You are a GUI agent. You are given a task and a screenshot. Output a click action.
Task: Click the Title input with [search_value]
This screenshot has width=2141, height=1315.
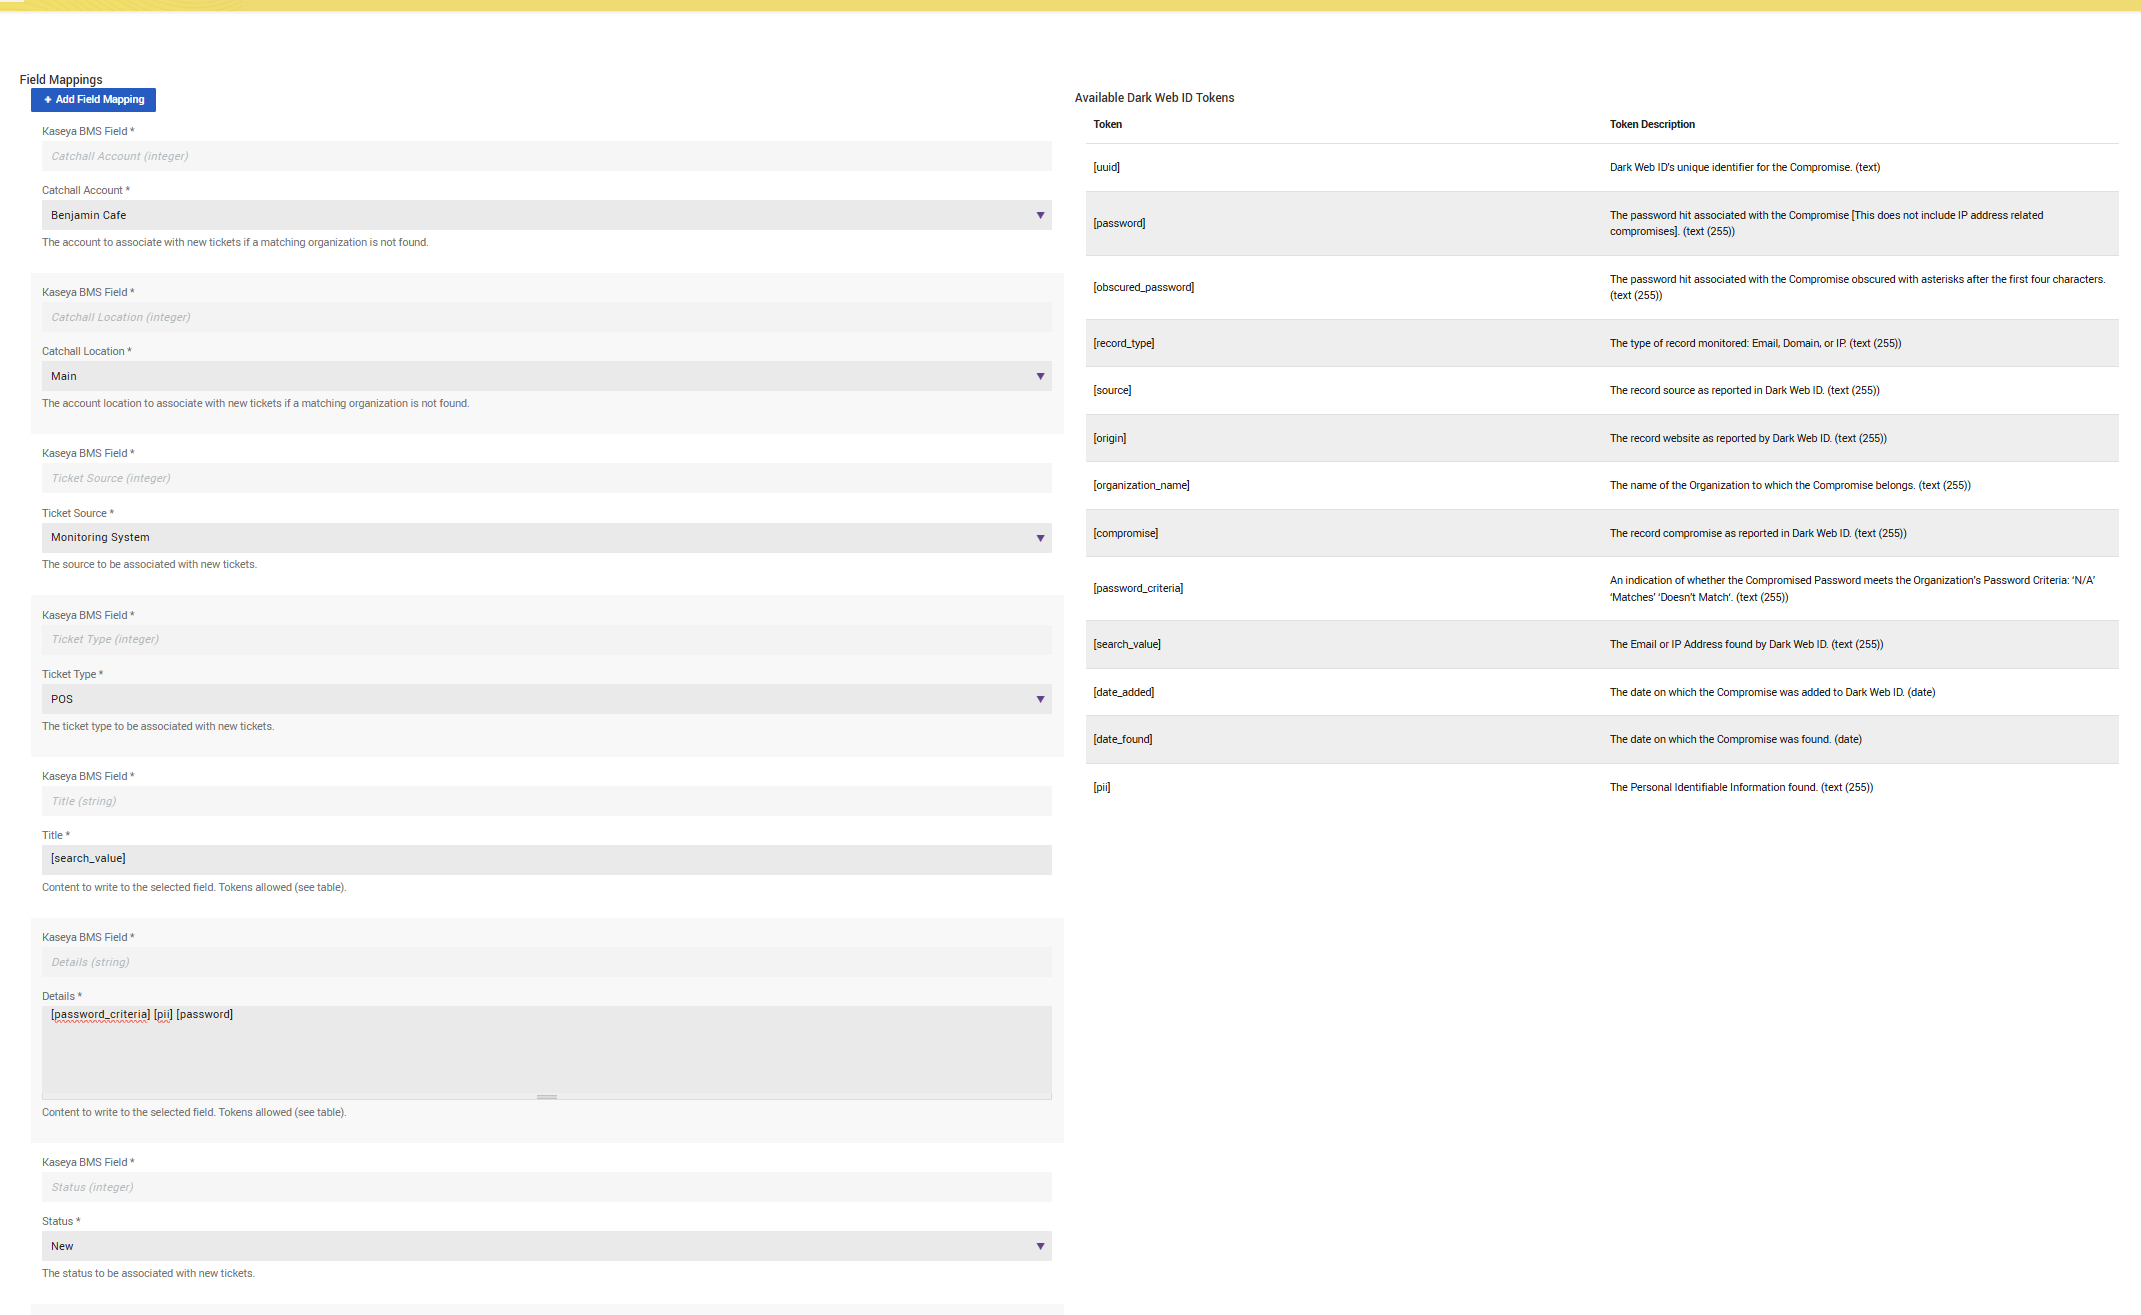(x=546, y=859)
